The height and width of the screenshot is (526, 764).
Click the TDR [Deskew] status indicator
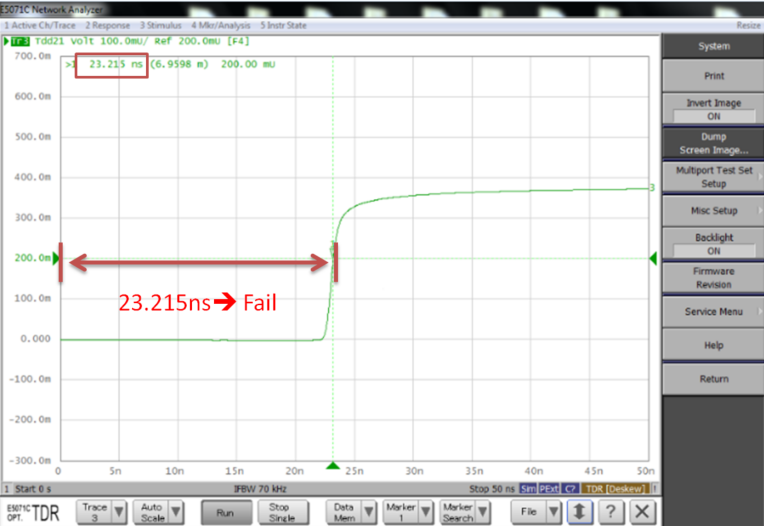click(615, 488)
